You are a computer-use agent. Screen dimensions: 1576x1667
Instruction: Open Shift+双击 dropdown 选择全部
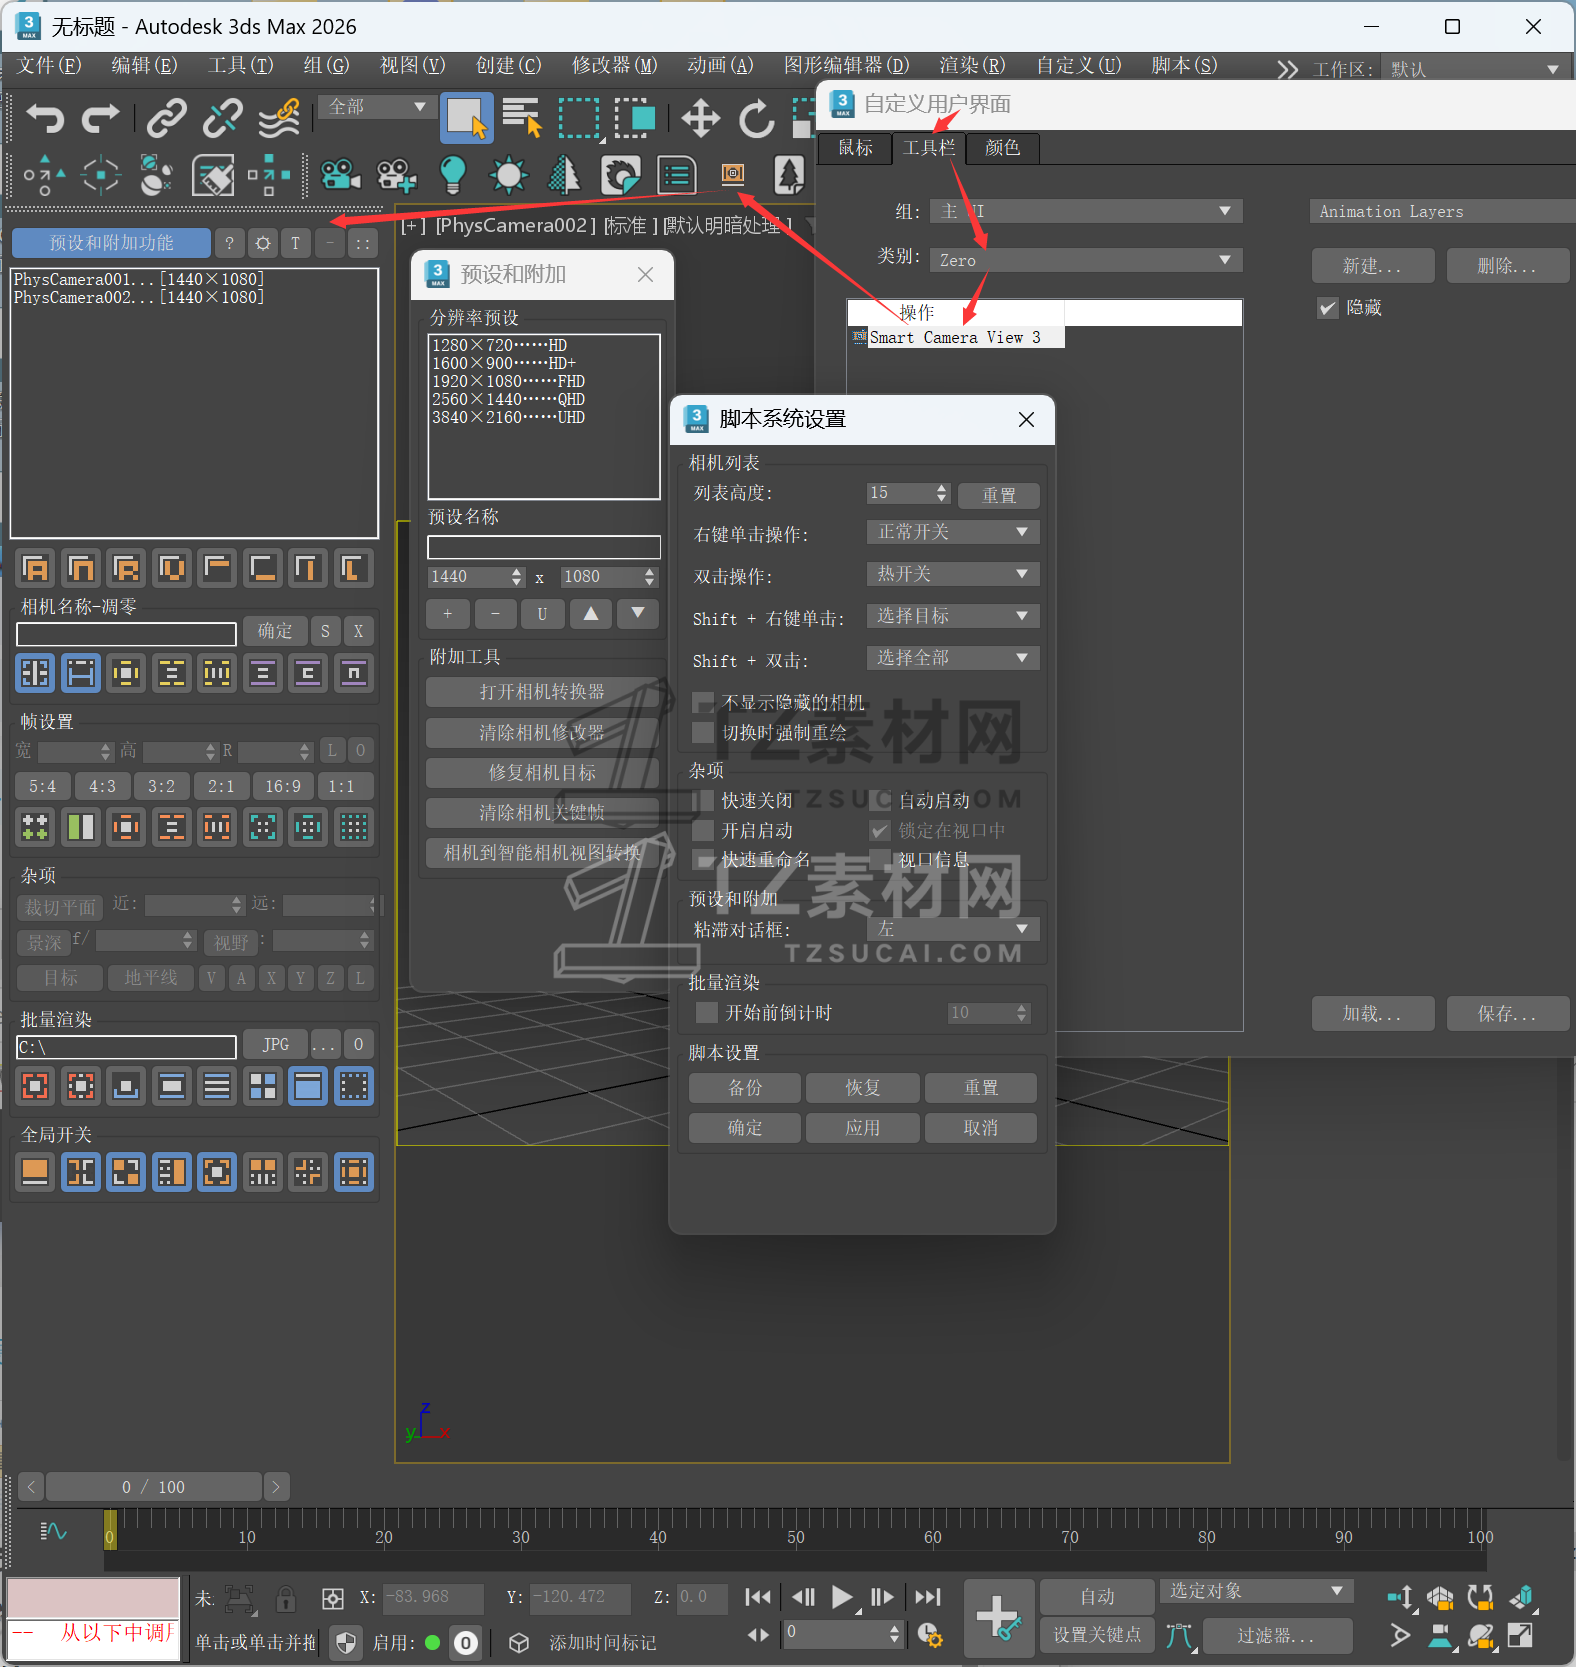953,658
